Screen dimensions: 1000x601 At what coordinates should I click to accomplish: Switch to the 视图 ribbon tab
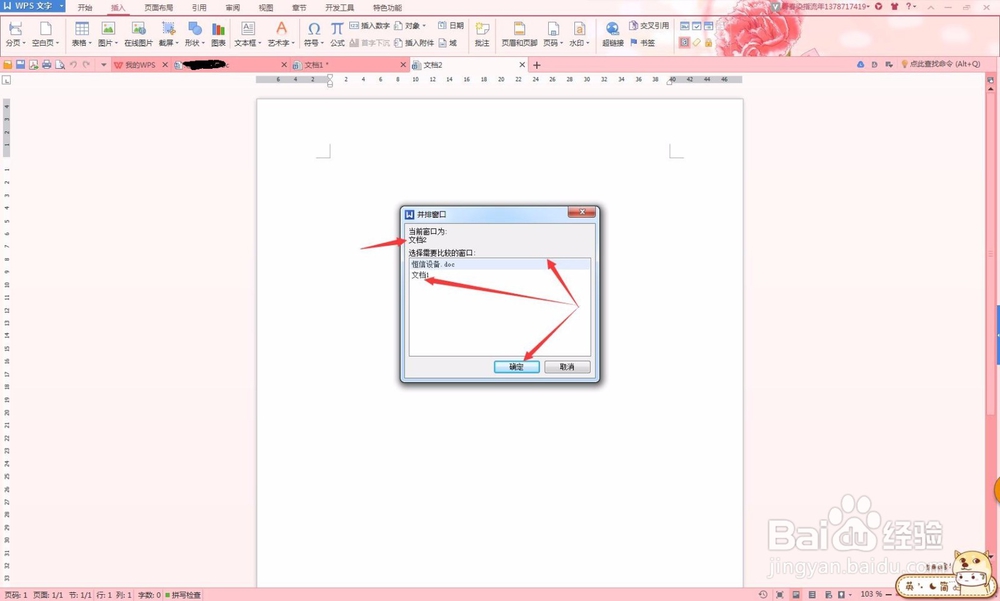266,8
